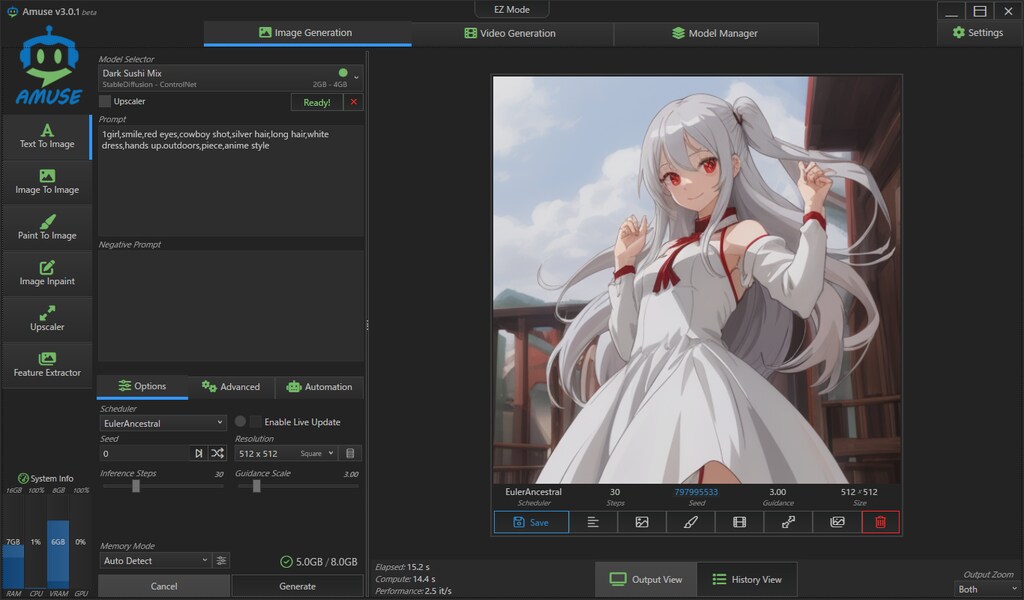Click the expand arrows icon below the preview

[787, 522]
